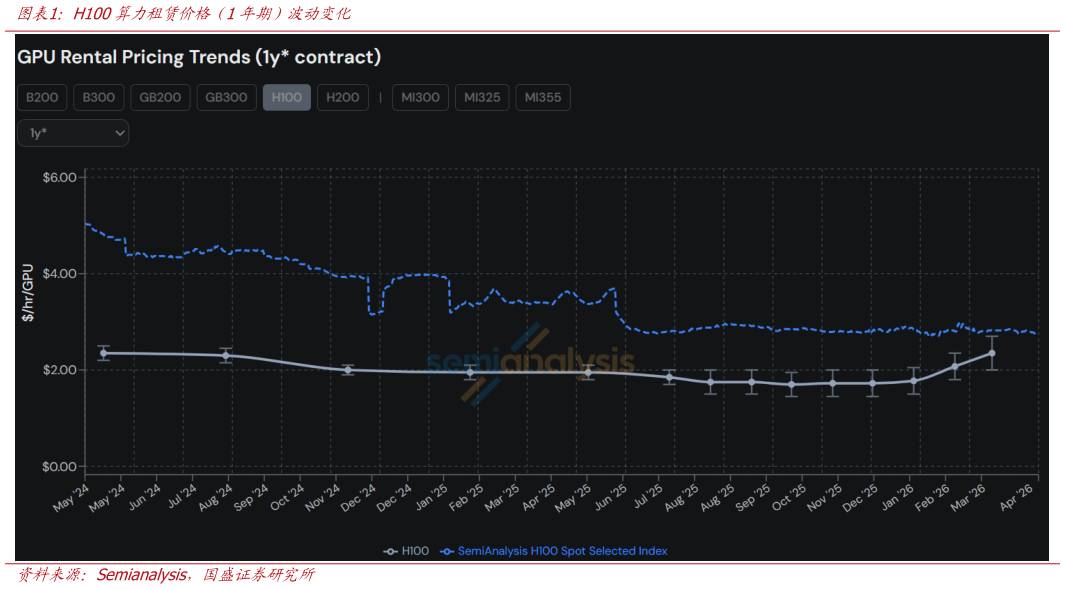Click the $4.00 y-axis label
Screen dimensions: 1065x589
(x=60, y=274)
